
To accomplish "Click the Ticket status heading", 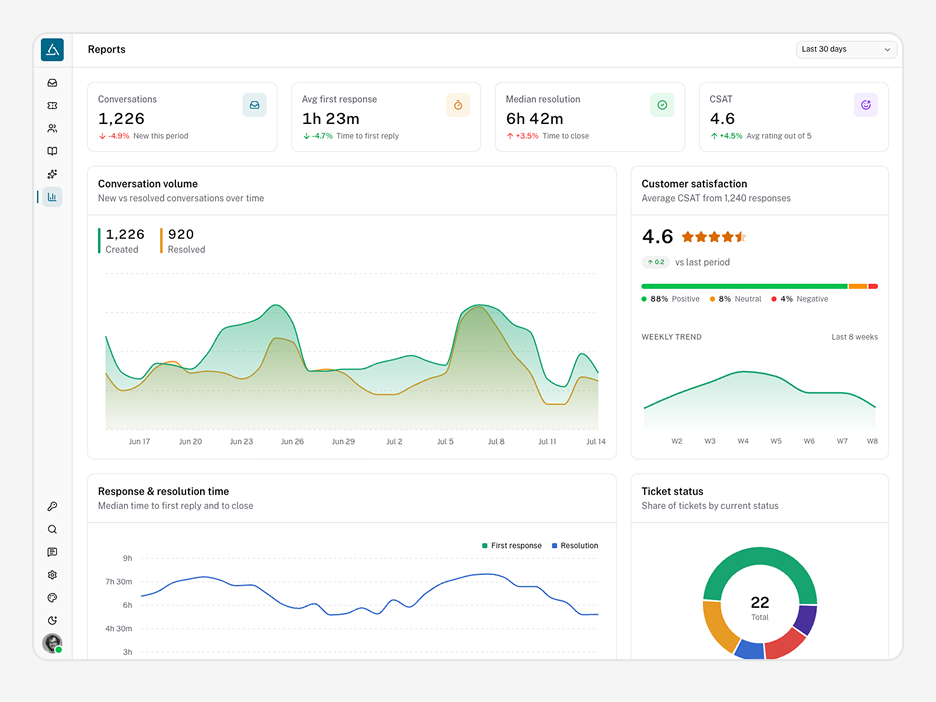I will pos(672,491).
